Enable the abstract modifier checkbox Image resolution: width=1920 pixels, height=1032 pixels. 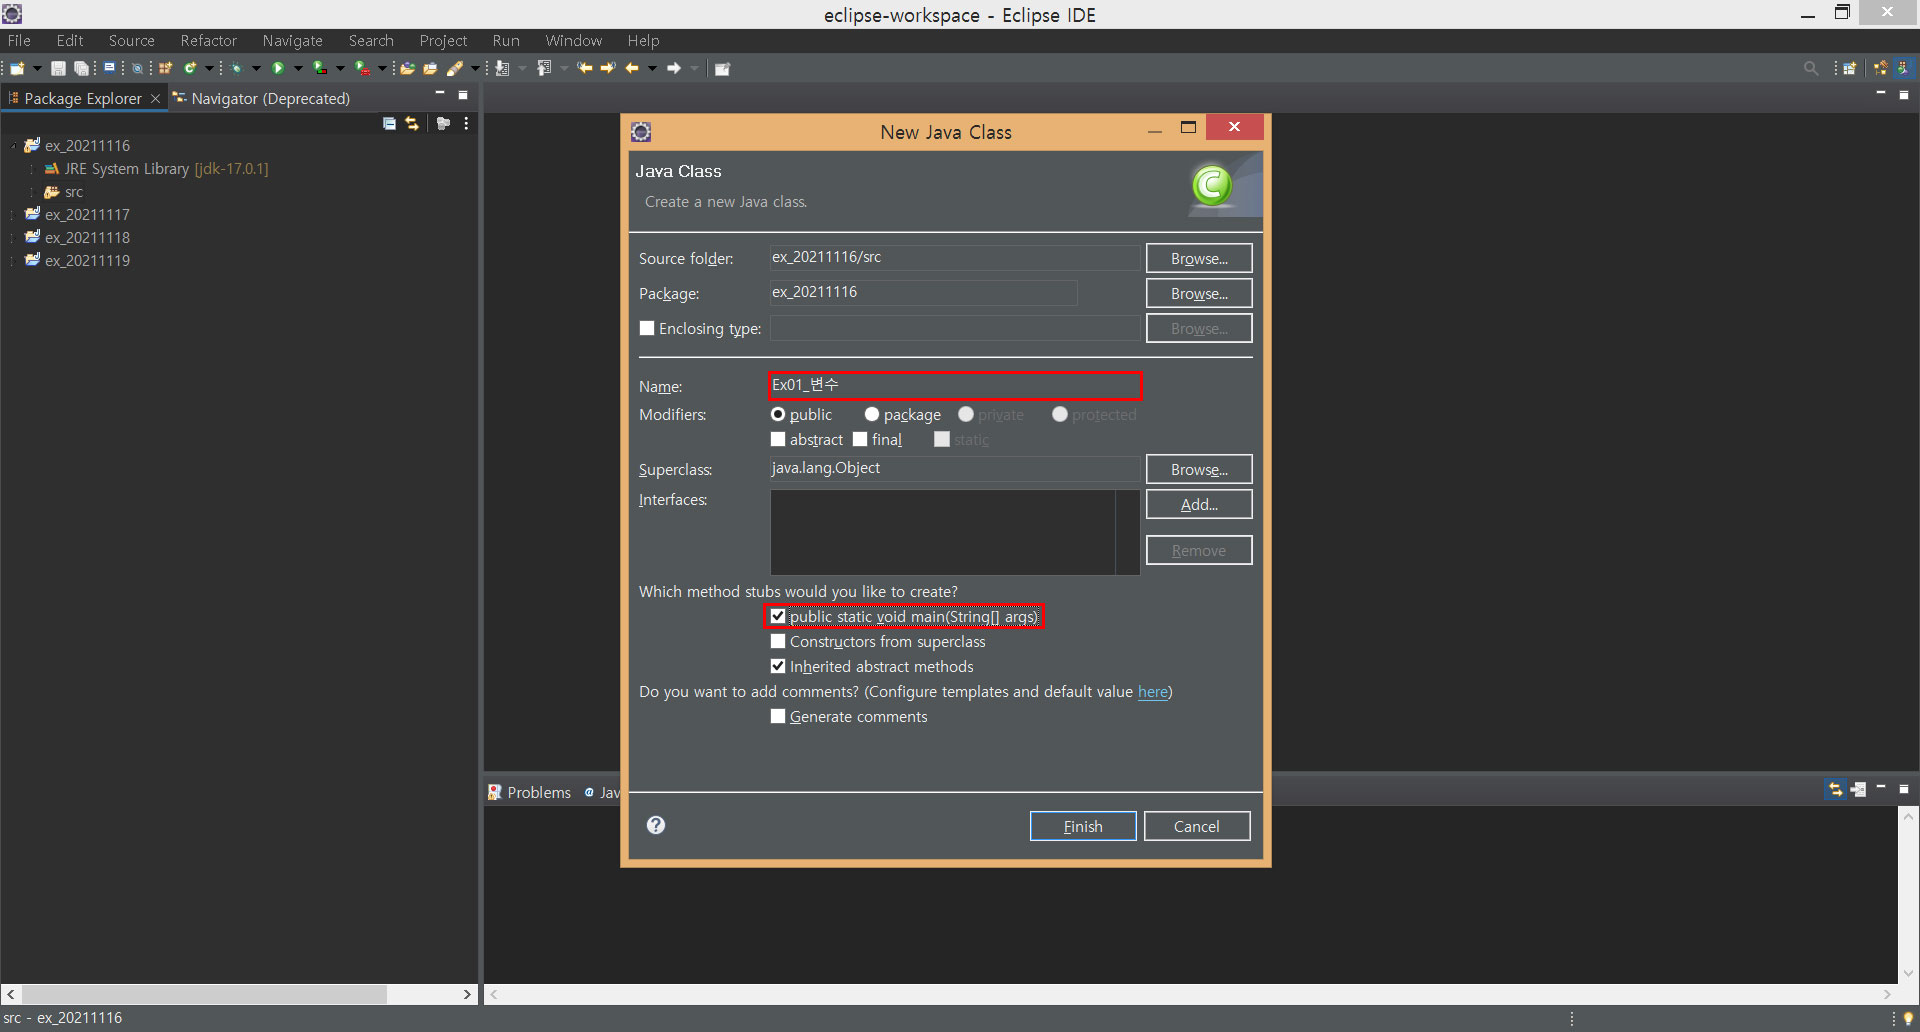point(778,439)
